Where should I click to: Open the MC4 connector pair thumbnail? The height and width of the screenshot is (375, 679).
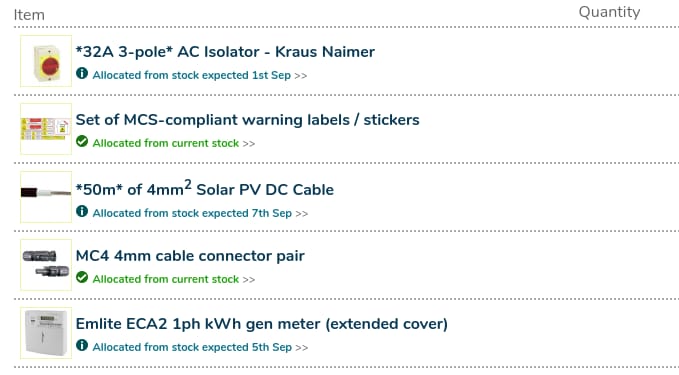[x=46, y=265]
